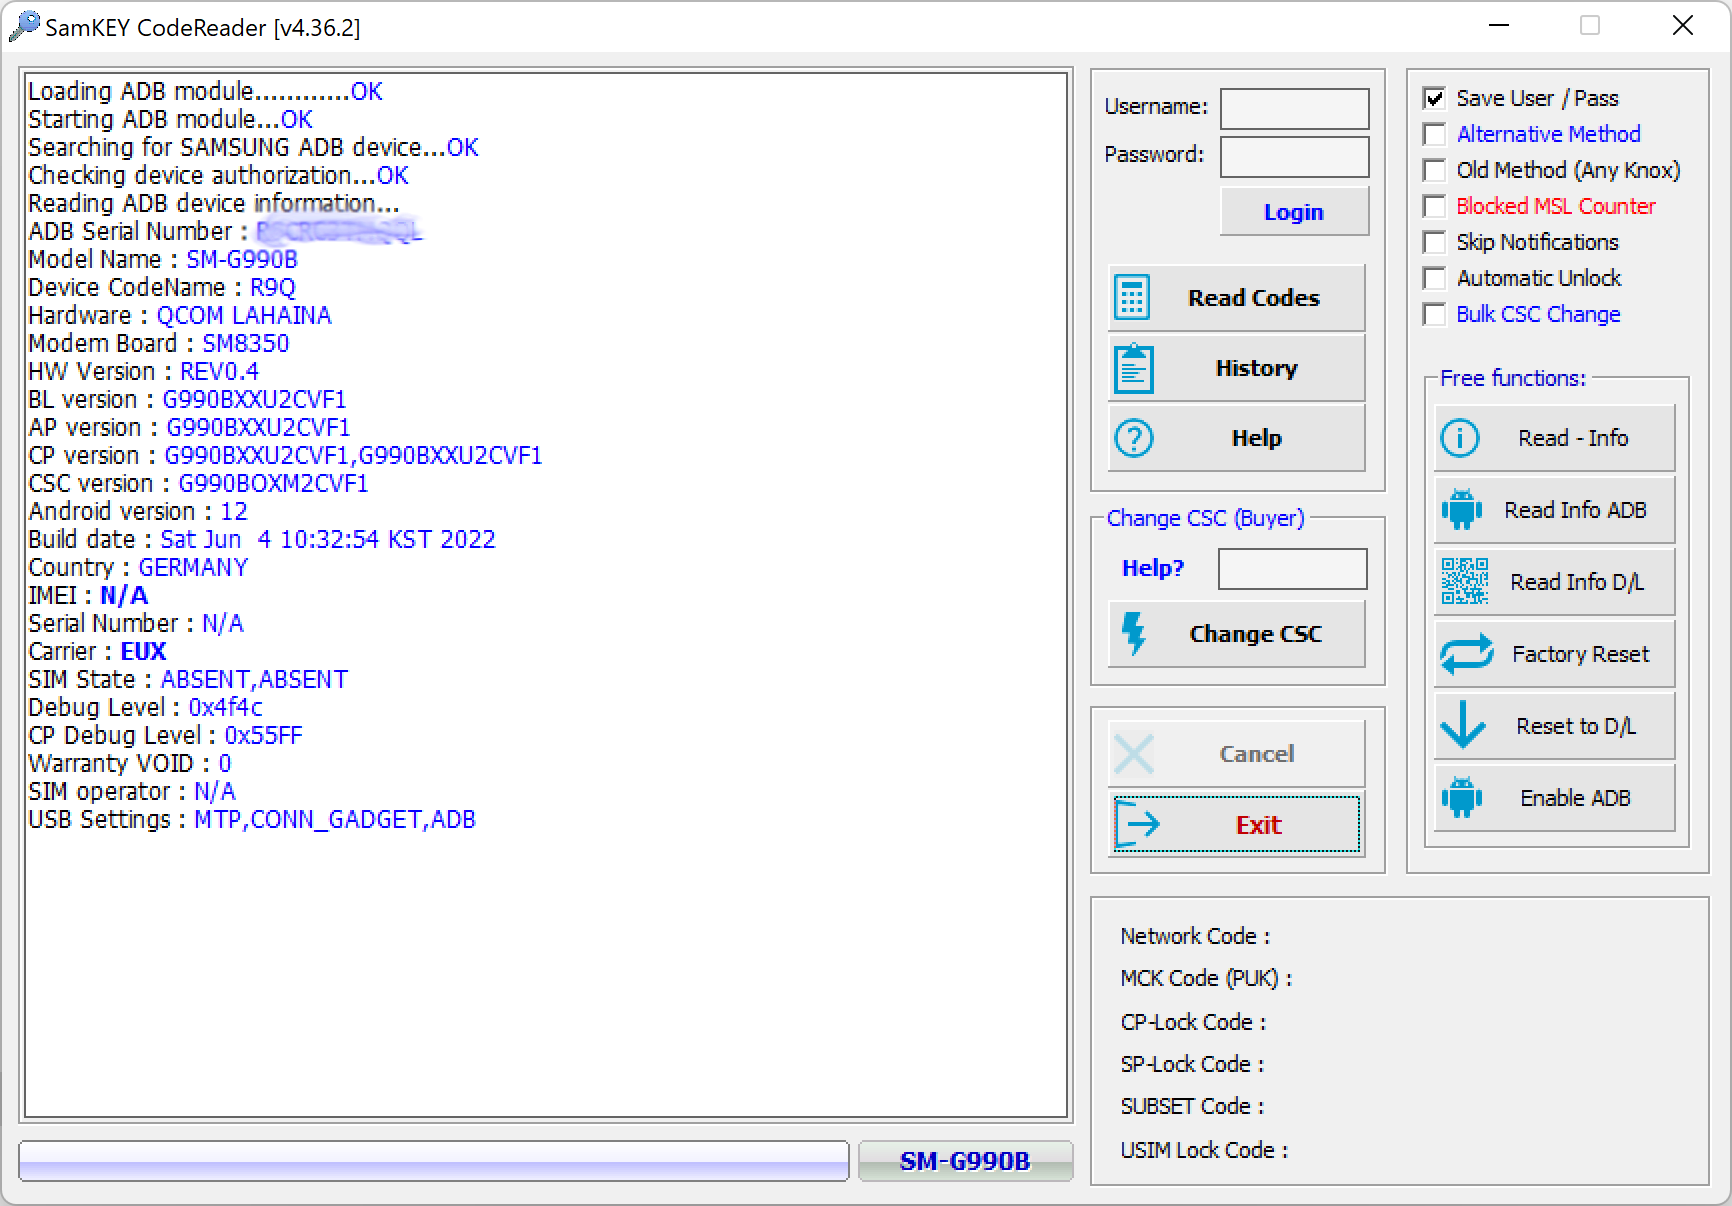
Task: Click the Country value GERMANY
Action: click(193, 567)
